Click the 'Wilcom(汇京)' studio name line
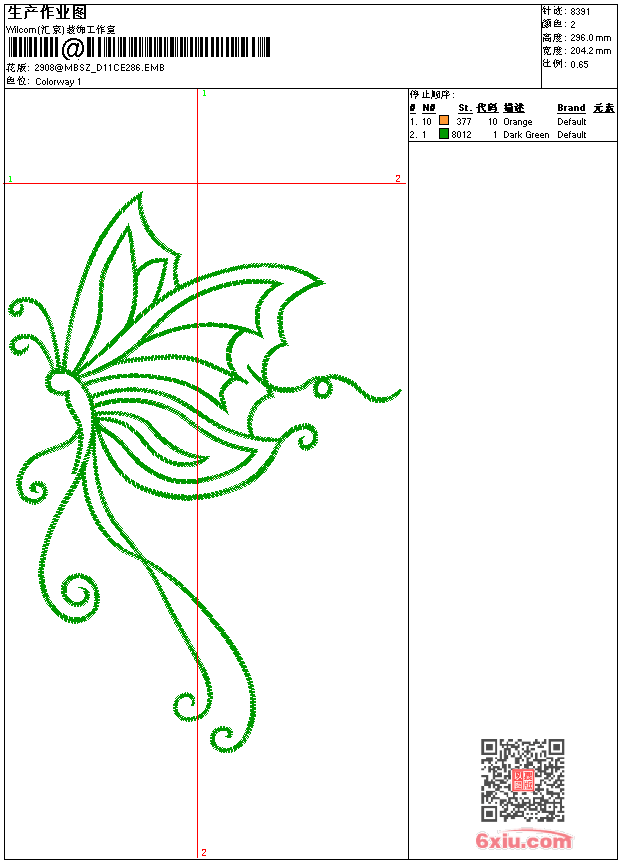Image resolution: width=620 pixels, height=860 pixels. pos(61,30)
